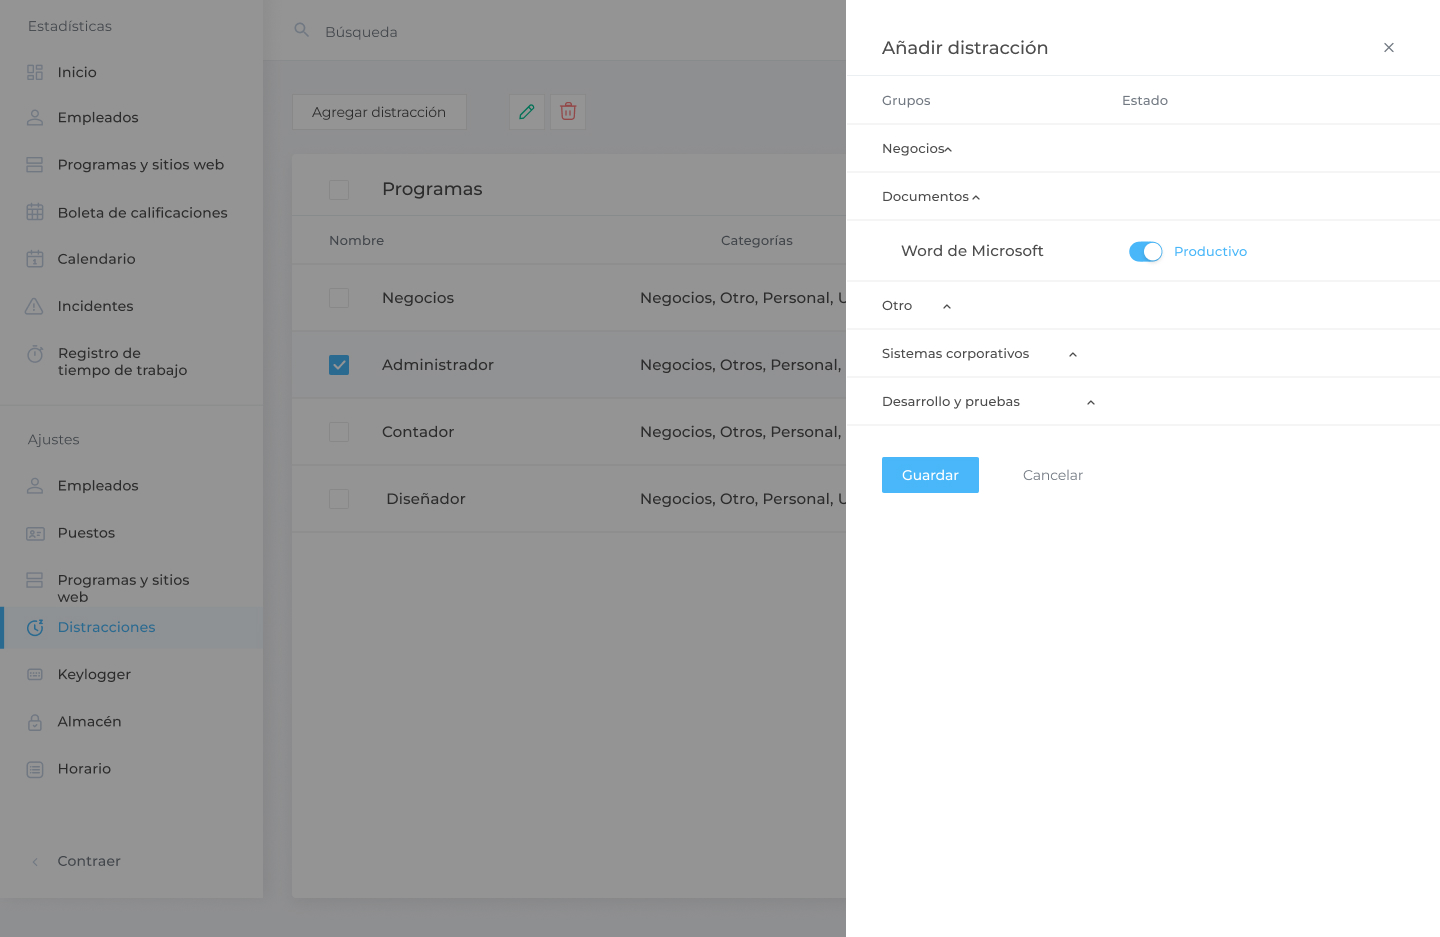This screenshot has width=1440, height=937.
Task: Click the red trash delete icon
Action: coord(568,112)
